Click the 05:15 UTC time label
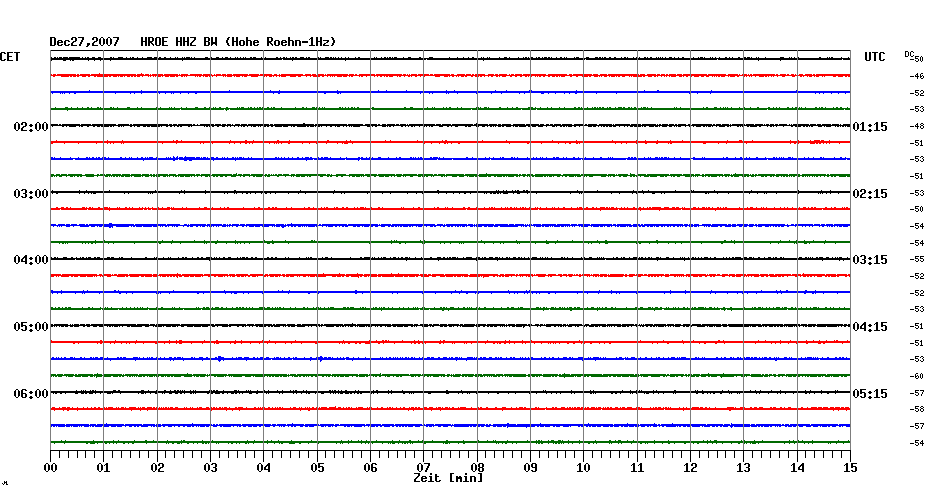Image resolution: width=930 pixels, height=494 pixels. click(x=870, y=394)
